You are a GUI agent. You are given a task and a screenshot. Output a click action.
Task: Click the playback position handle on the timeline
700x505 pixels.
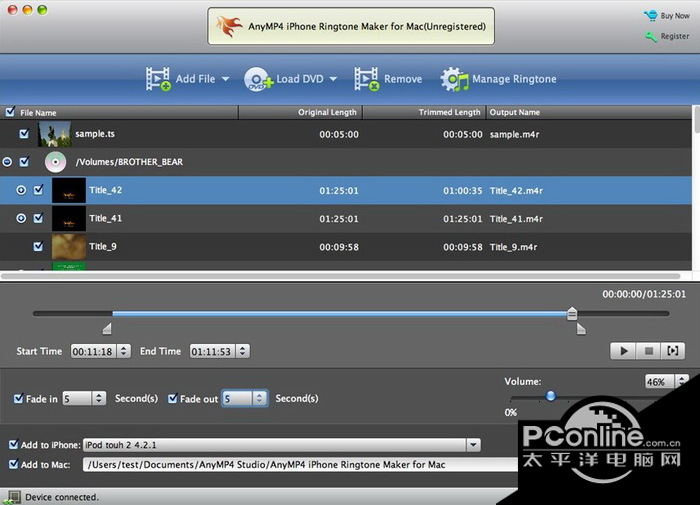[572, 313]
